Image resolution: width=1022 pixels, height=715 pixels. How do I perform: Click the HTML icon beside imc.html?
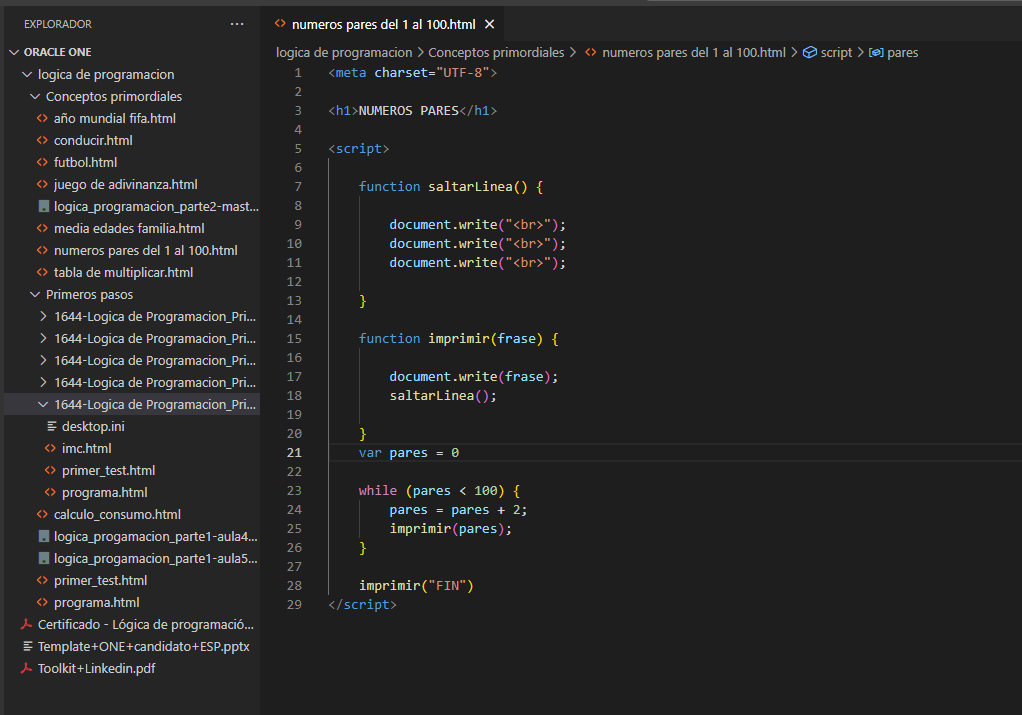pos(52,449)
